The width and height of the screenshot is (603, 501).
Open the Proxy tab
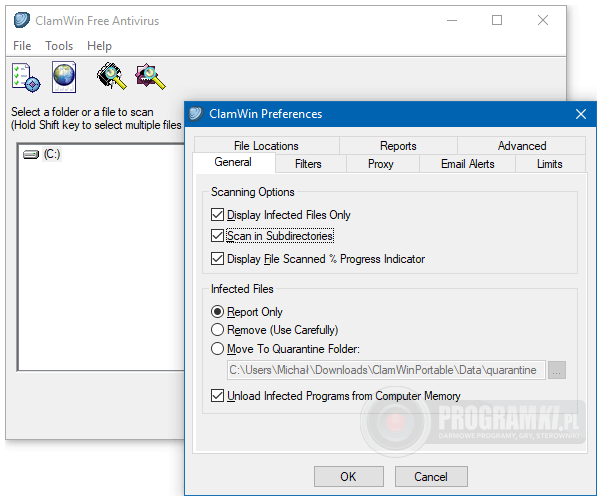(x=381, y=164)
